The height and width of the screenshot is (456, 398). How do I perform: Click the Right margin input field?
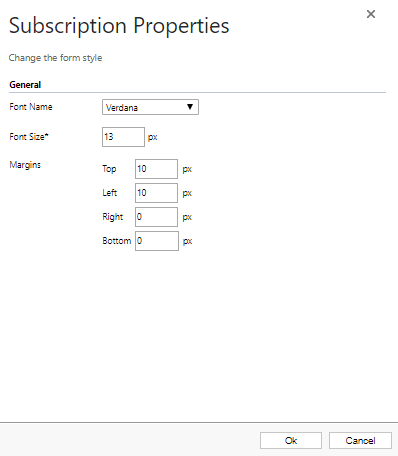coord(156,217)
